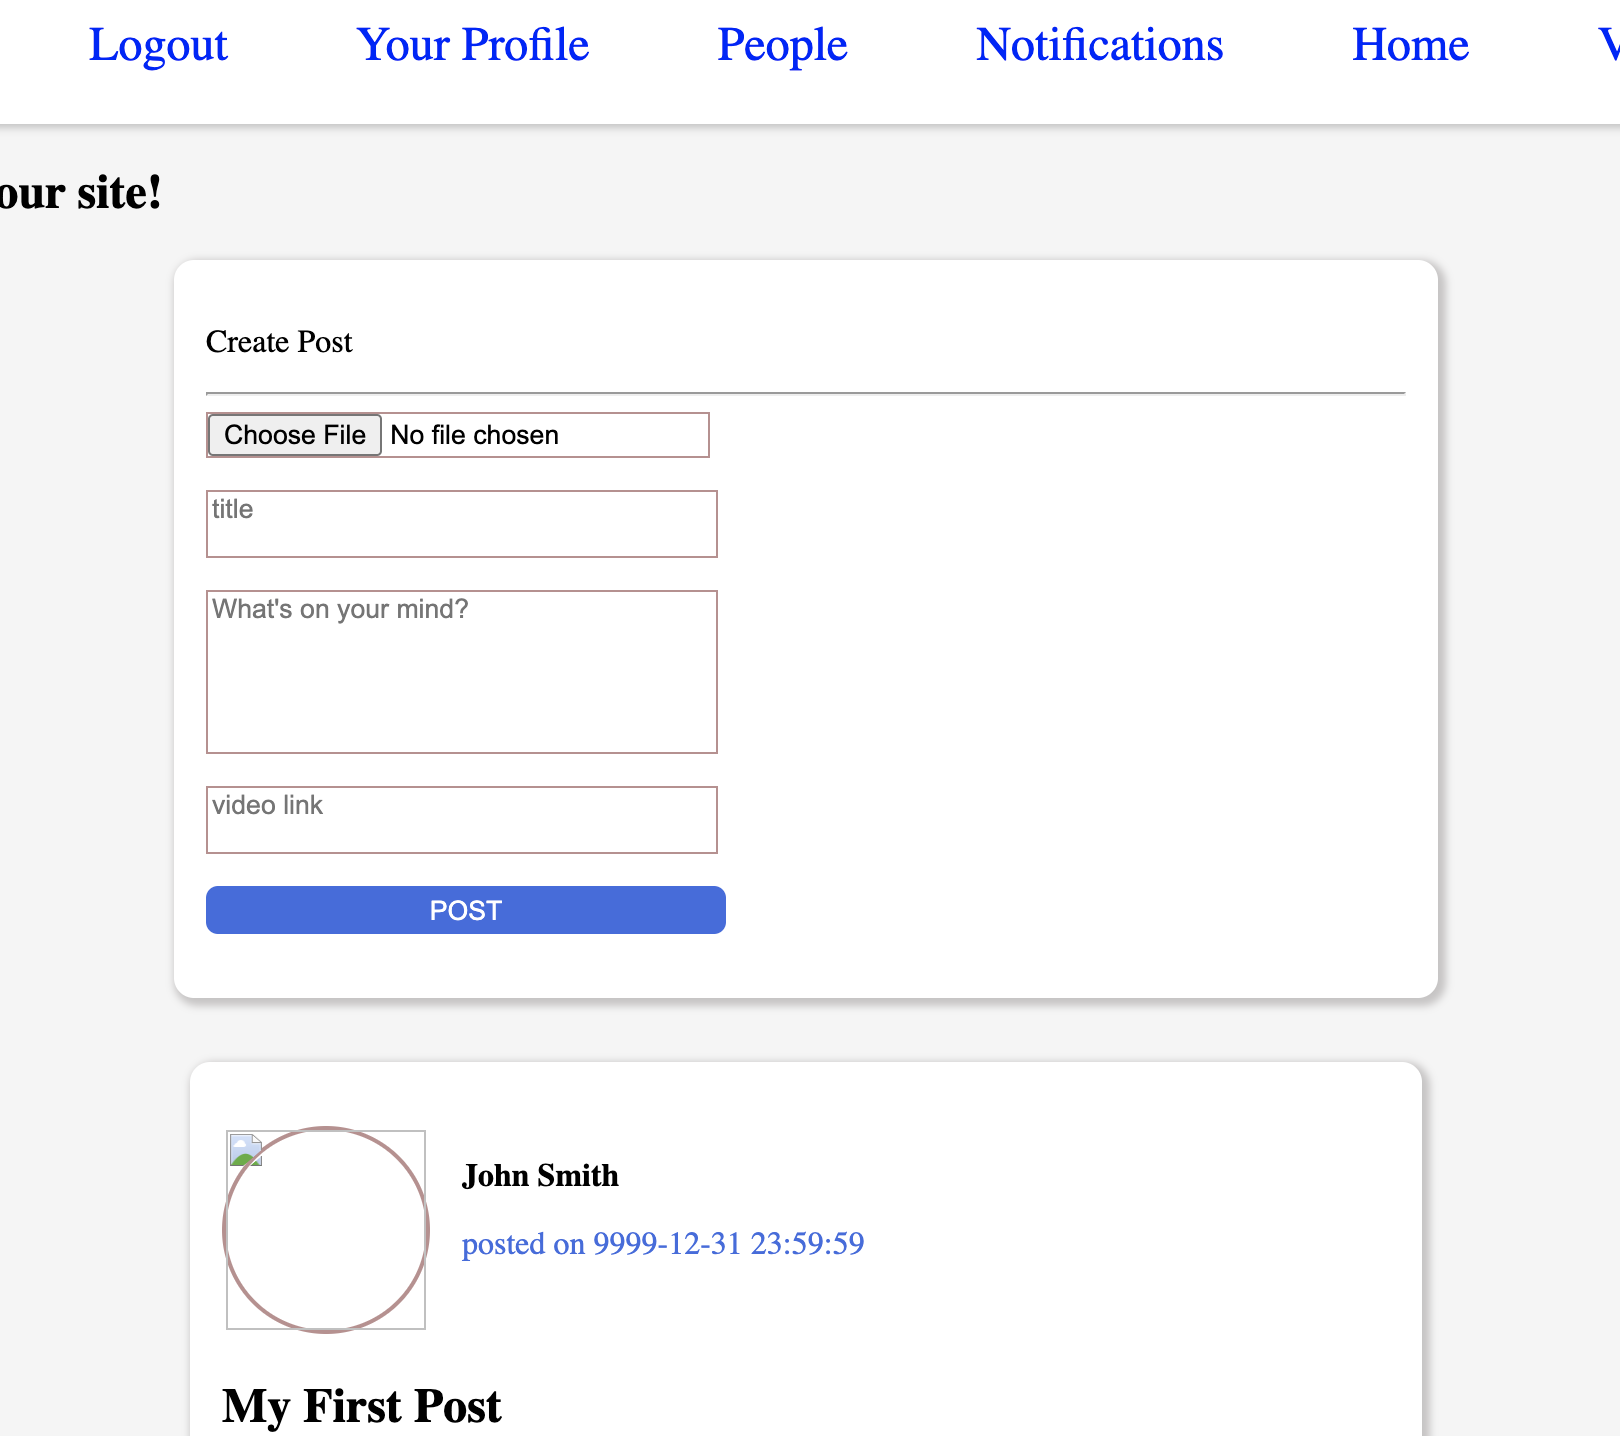Go to the People page
The width and height of the screenshot is (1620, 1436).
coord(781,46)
